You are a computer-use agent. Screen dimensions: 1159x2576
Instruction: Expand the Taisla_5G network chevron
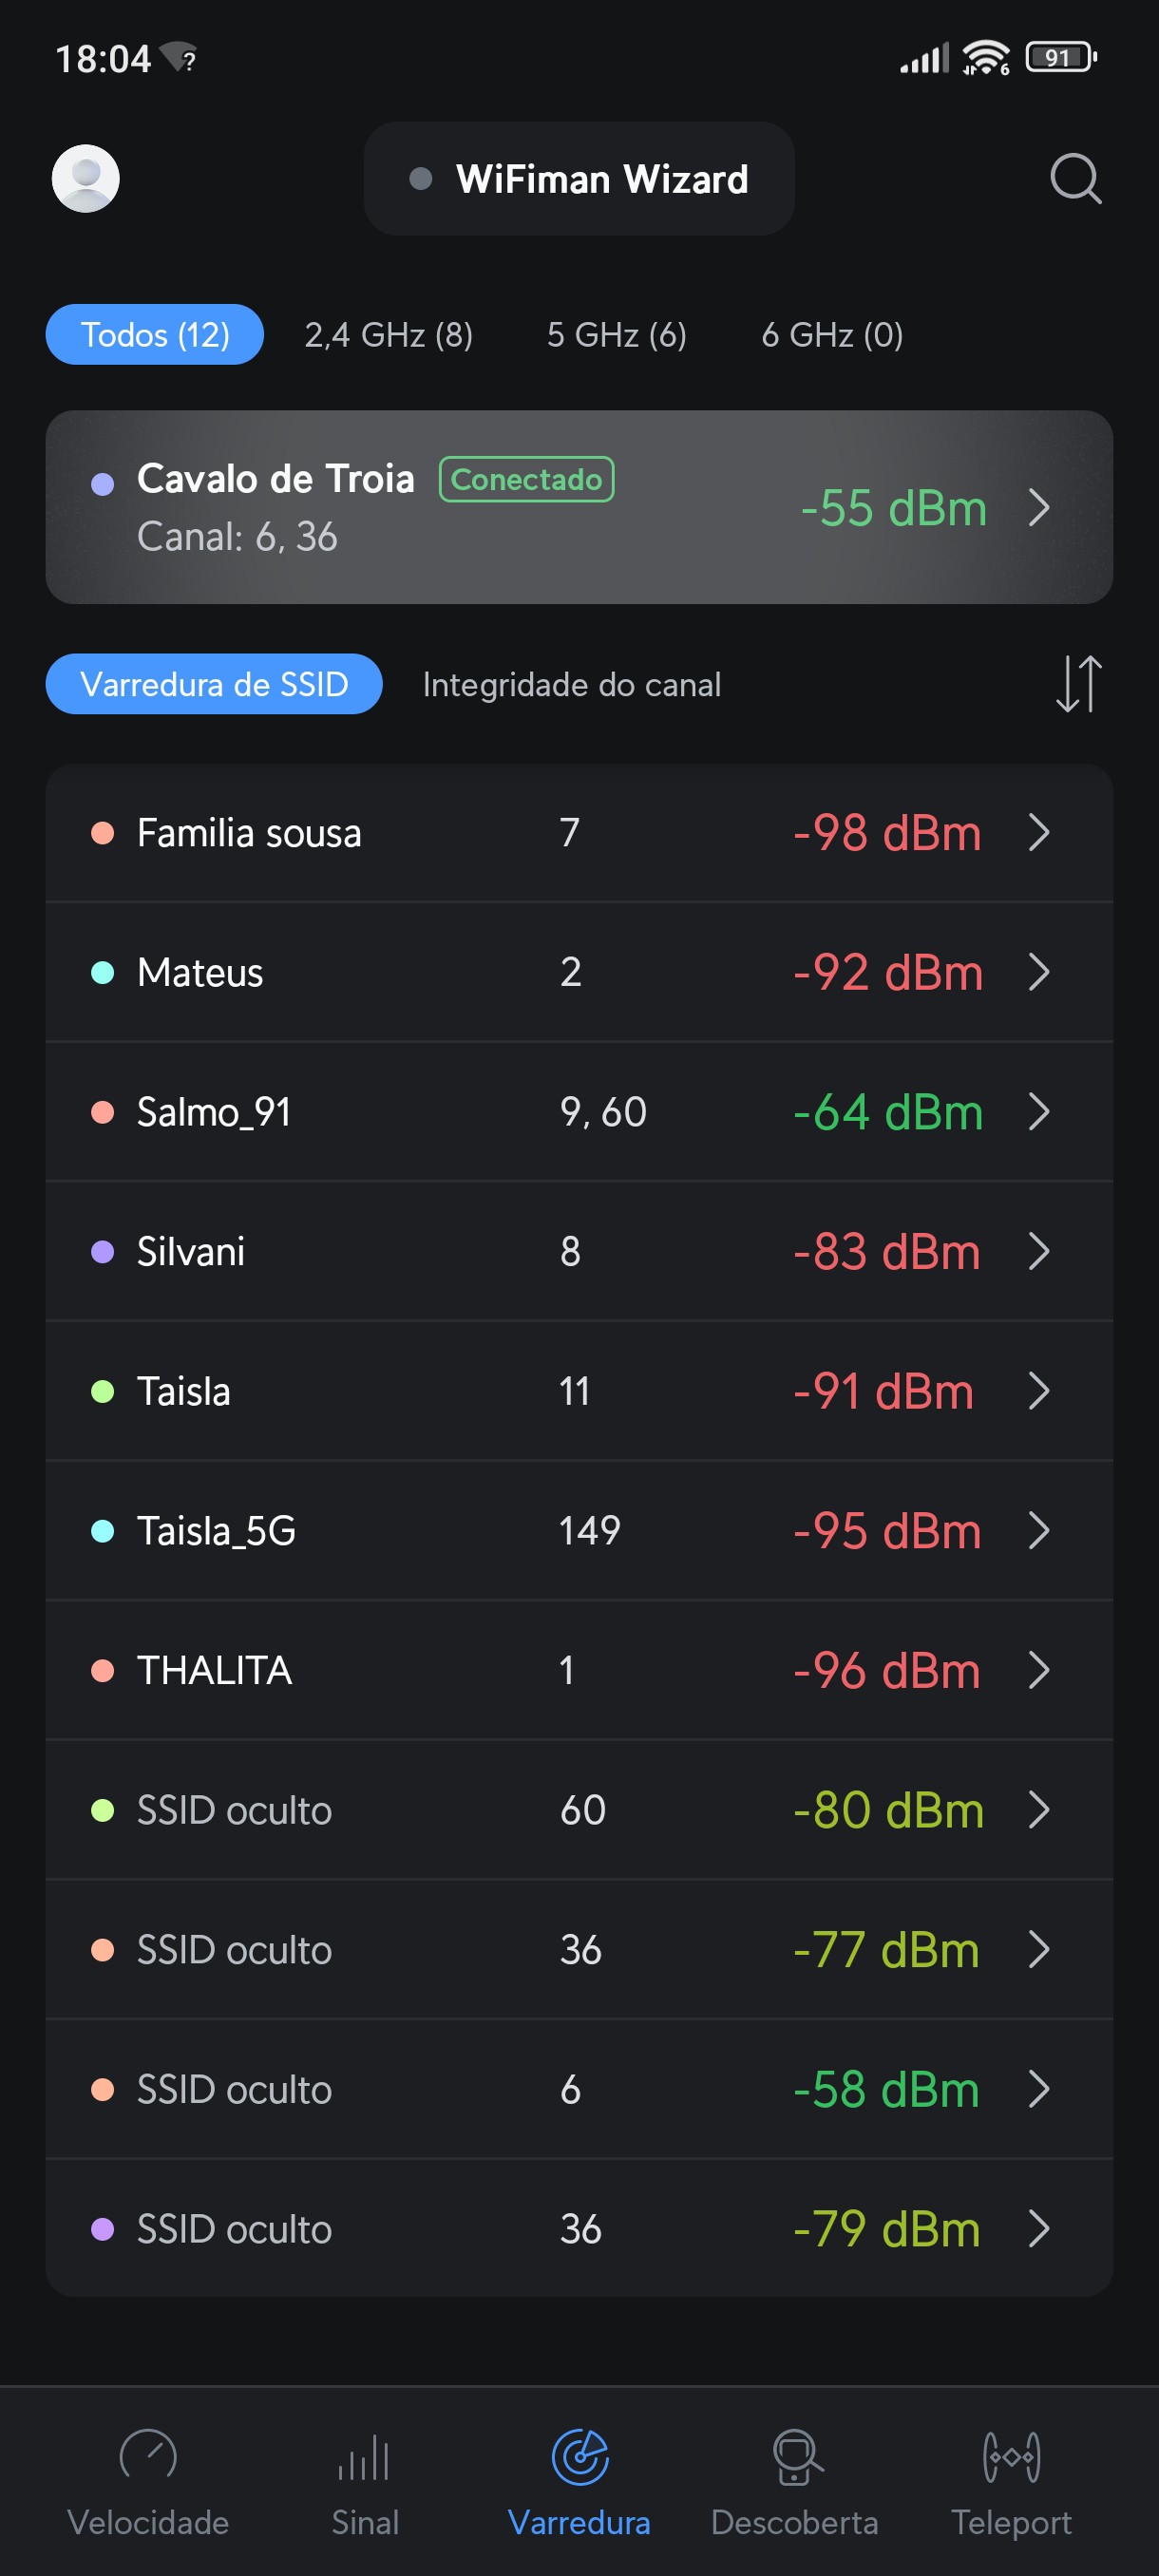pos(1039,1530)
